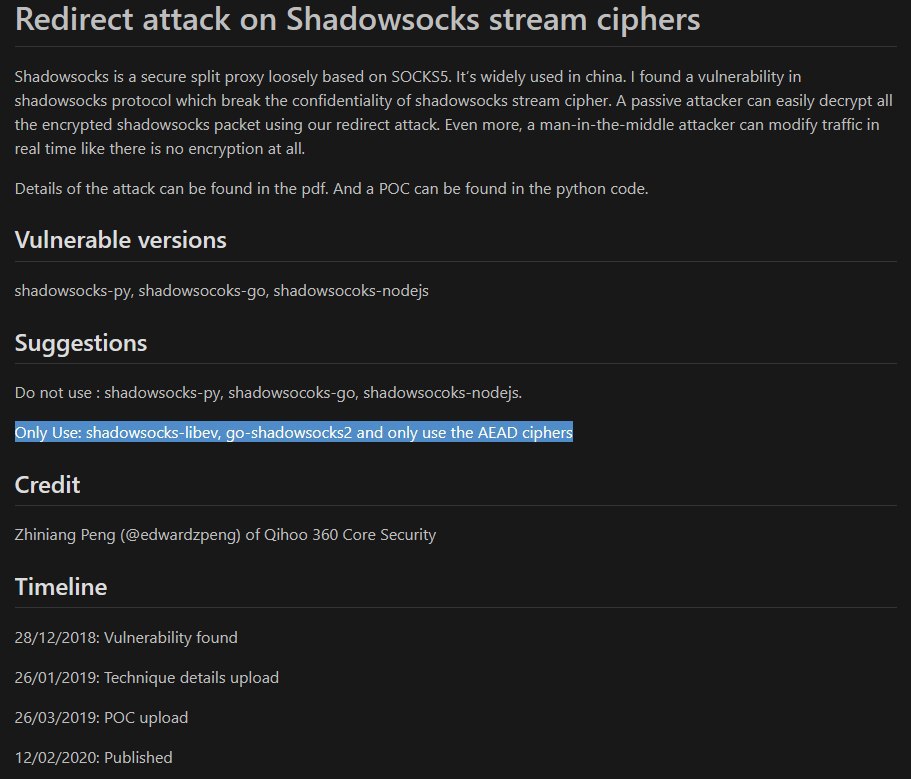Click the 26/01/2019 Technique details upload entry
911x779 pixels.
click(146, 677)
